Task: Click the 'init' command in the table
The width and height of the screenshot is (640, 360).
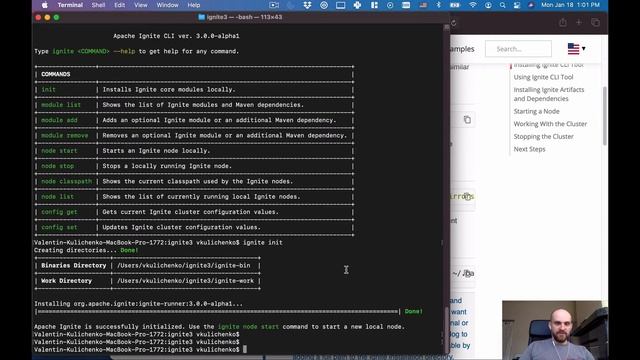Action: coord(48,89)
